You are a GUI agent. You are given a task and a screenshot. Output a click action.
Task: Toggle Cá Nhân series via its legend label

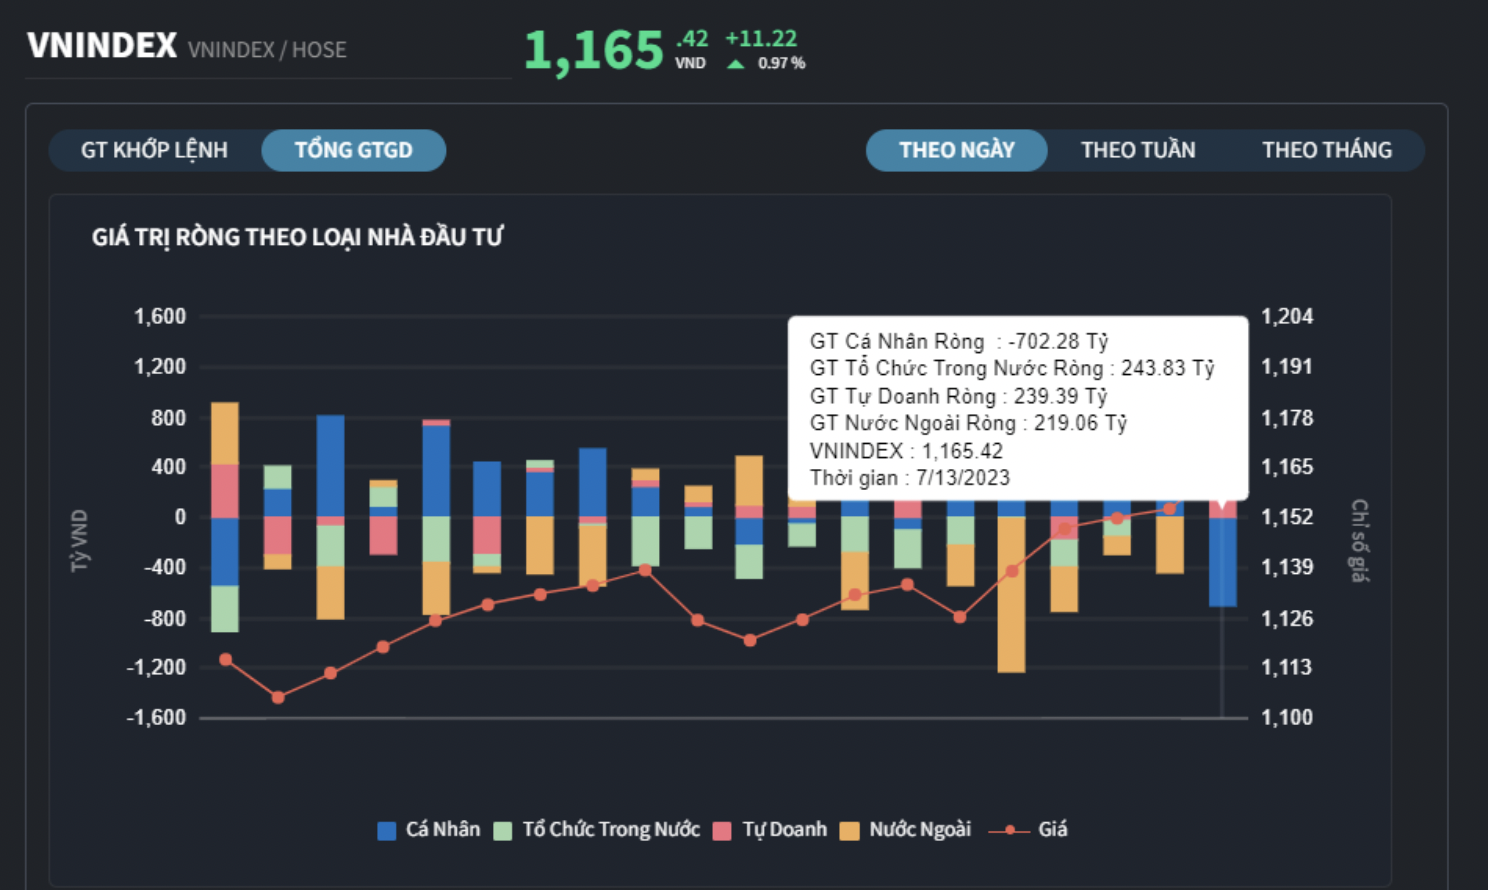coord(442,829)
